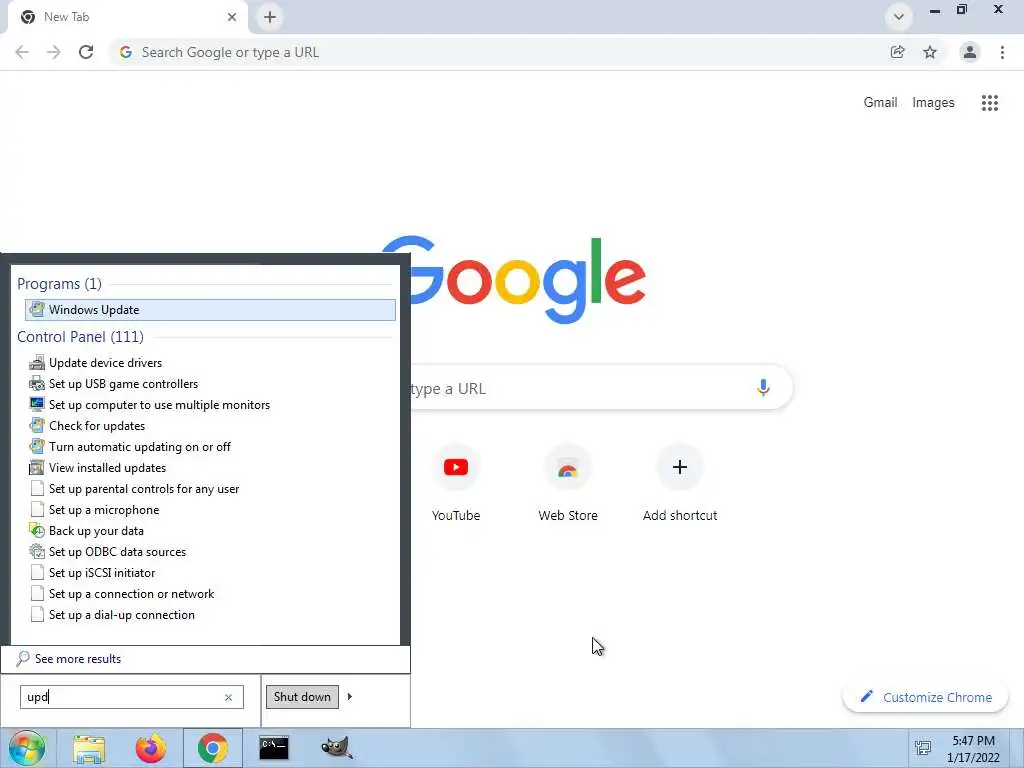Viewport: 1024px width, 768px height.
Task: Open the Web Store shortcut
Action: click(x=568, y=483)
